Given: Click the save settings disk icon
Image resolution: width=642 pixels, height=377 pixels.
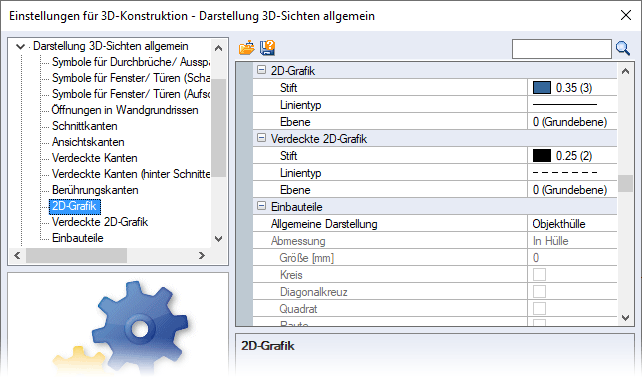Looking at the screenshot, I should [267, 48].
